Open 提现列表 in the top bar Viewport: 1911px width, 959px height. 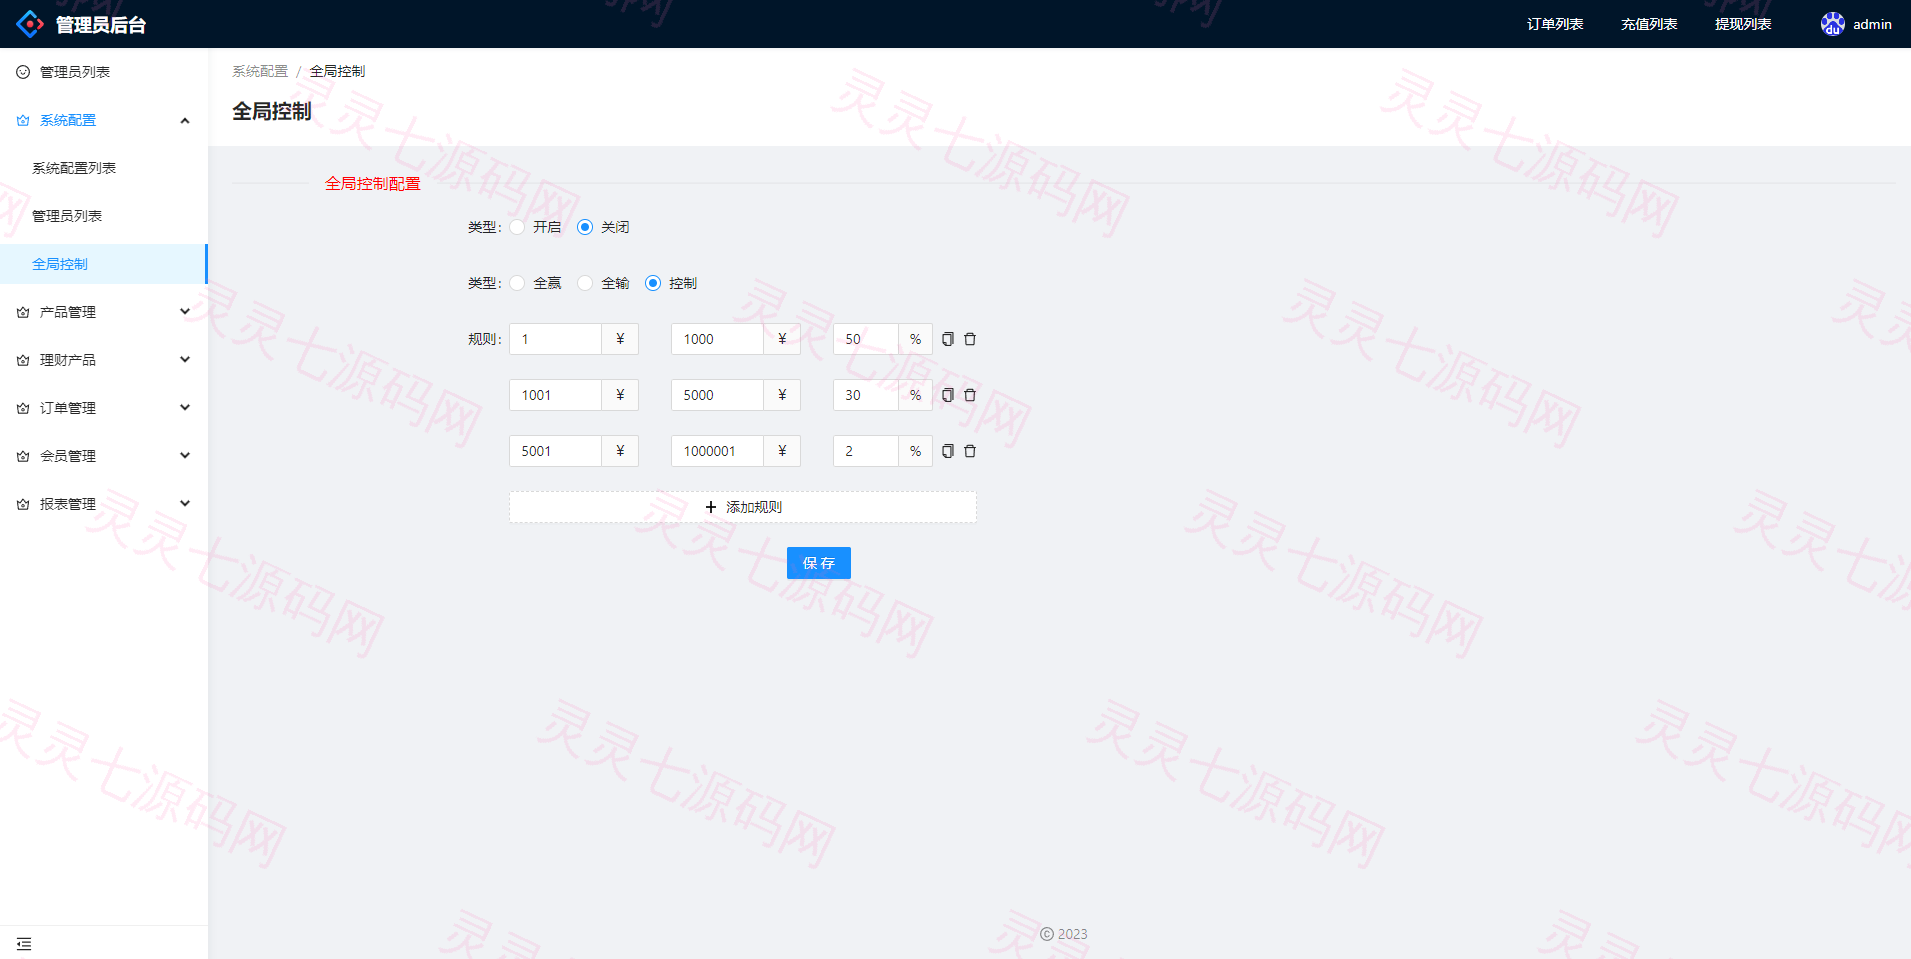tap(1743, 24)
